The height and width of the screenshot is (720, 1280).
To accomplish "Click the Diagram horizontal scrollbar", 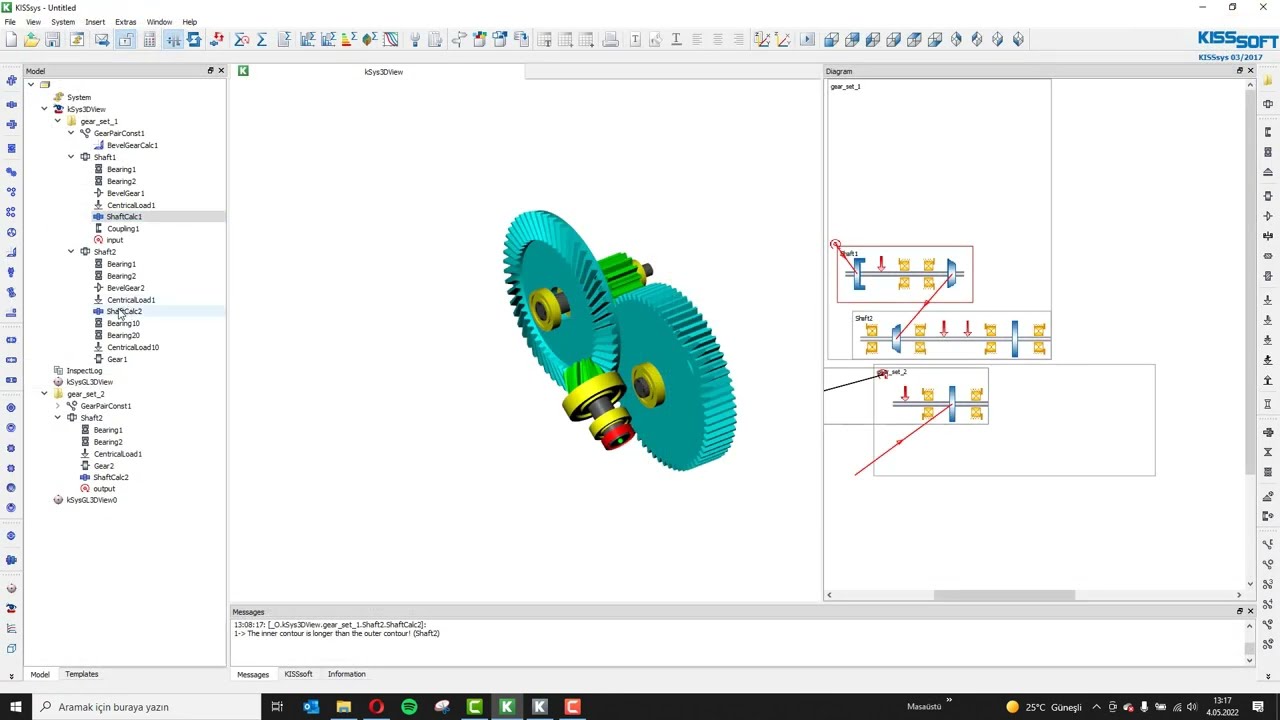I will pyautogui.click(x=1004, y=595).
